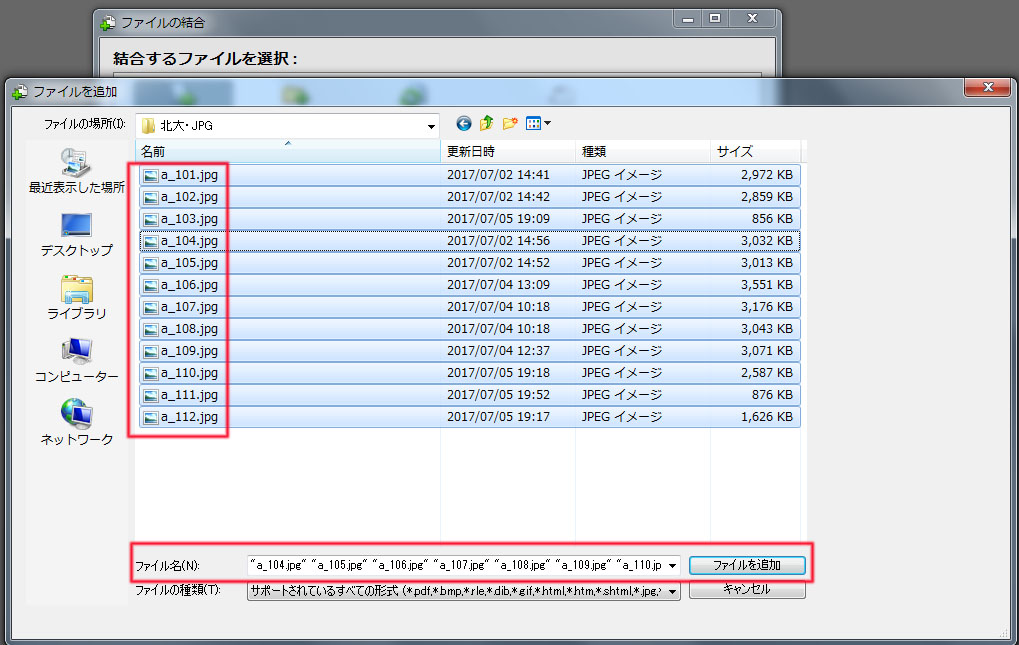The height and width of the screenshot is (645, 1019).
Task: Select file a_112.jpg in the list
Action: (189, 417)
